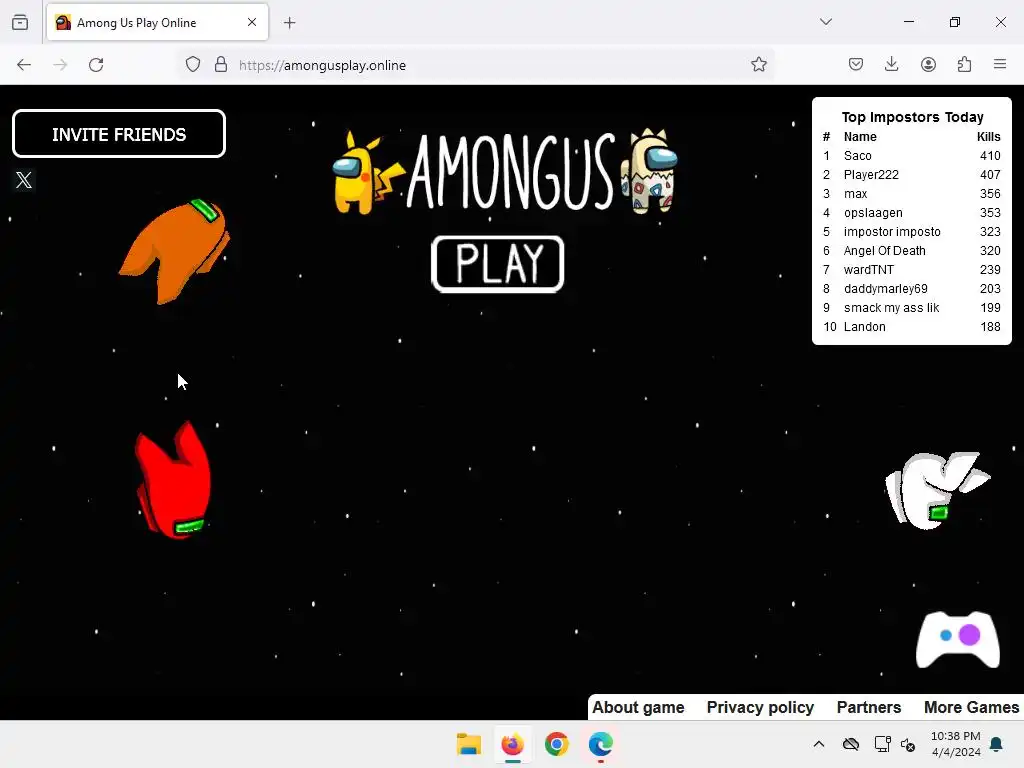This screenshot has height=768, width=1024.
Task: Go back with the browser back arrow
Action: point(24,65)
